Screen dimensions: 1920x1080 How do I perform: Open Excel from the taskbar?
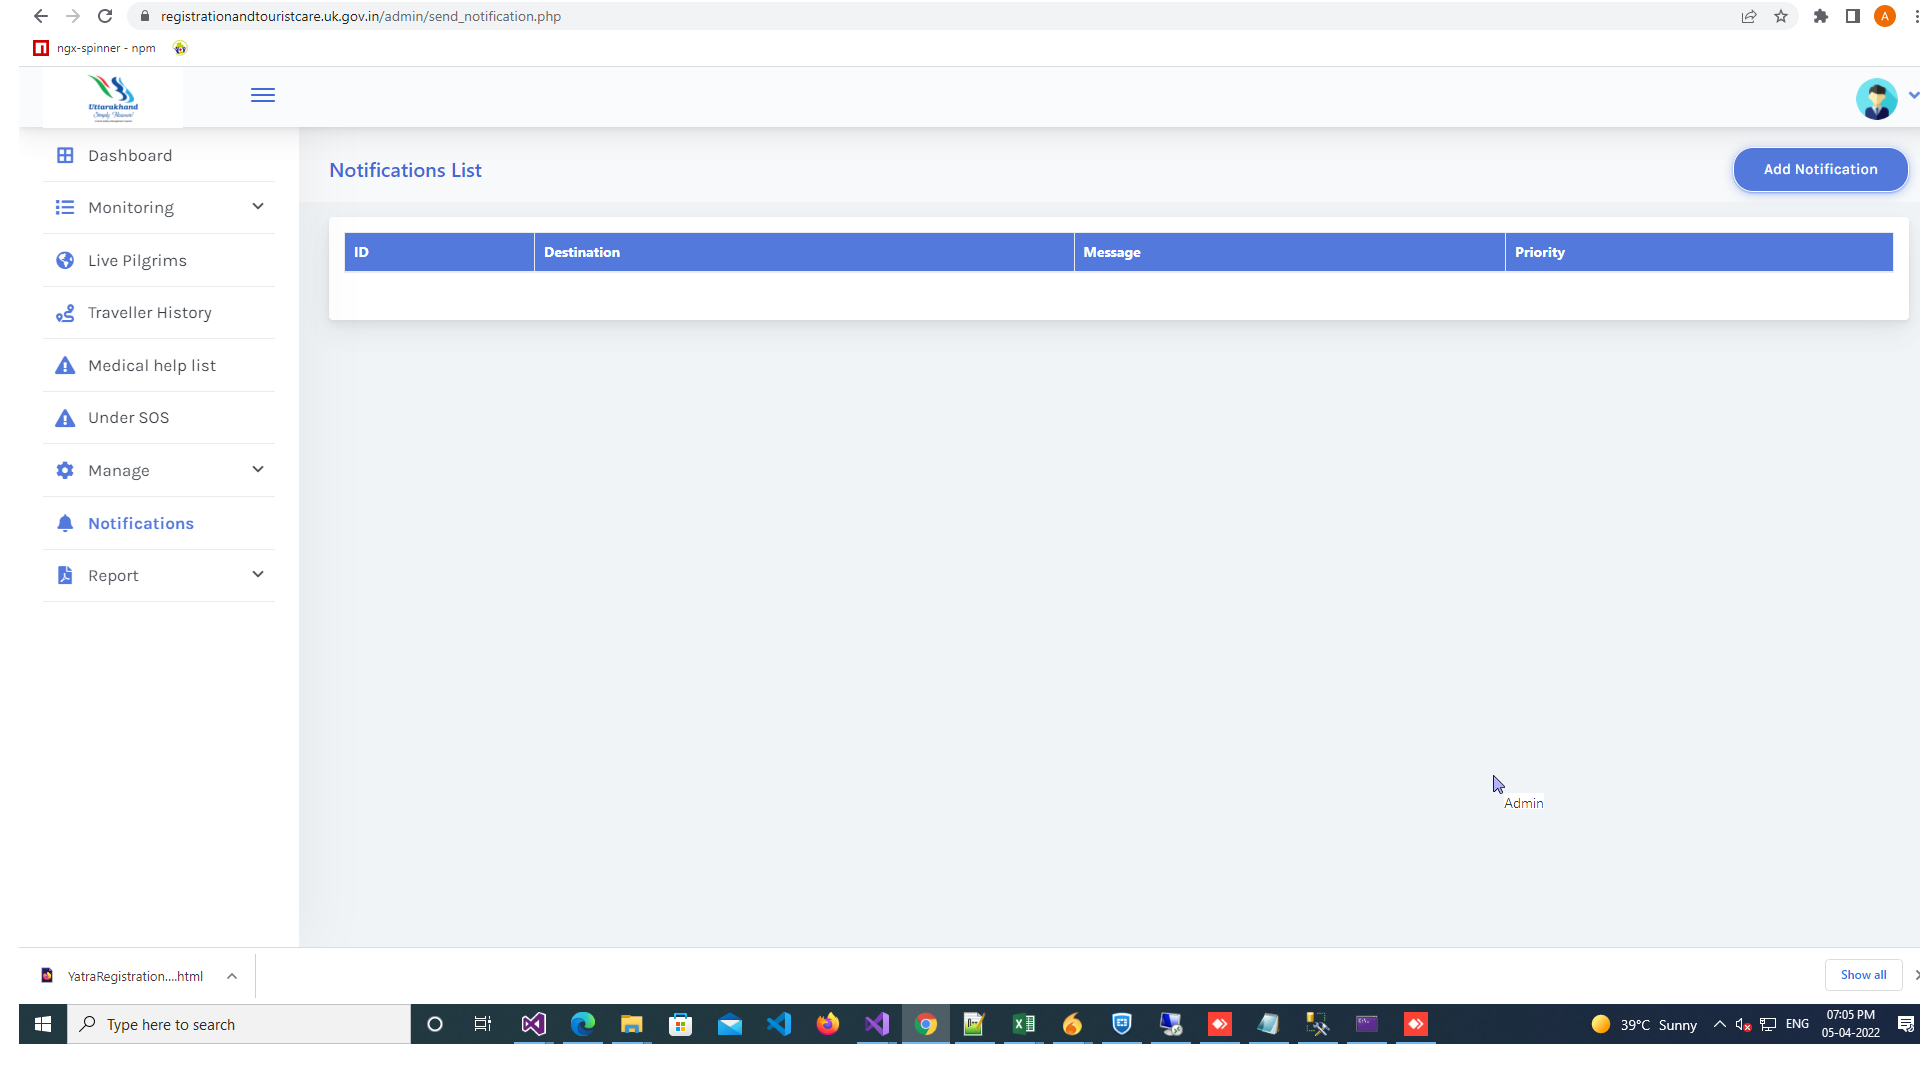click(1023, 1024)
